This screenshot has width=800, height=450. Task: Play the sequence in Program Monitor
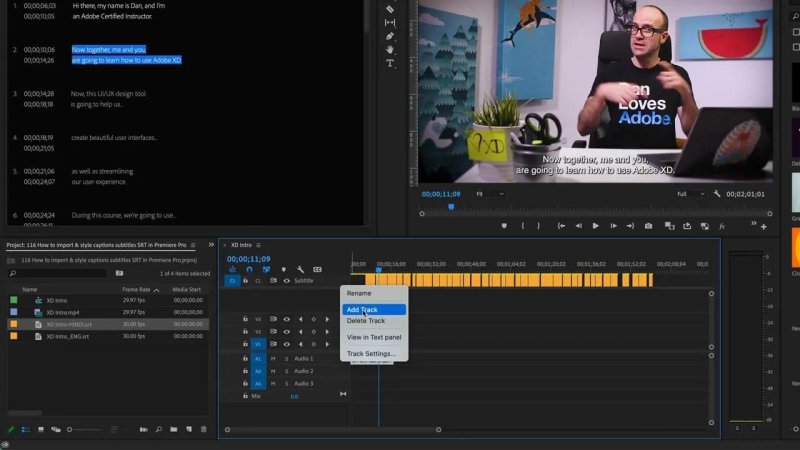(595, 226)
